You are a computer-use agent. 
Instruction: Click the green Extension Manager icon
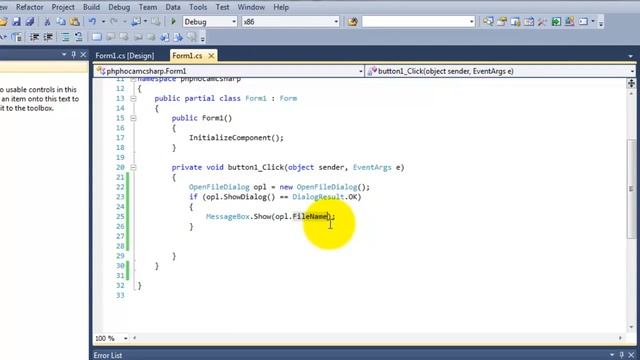pos(556,22)
